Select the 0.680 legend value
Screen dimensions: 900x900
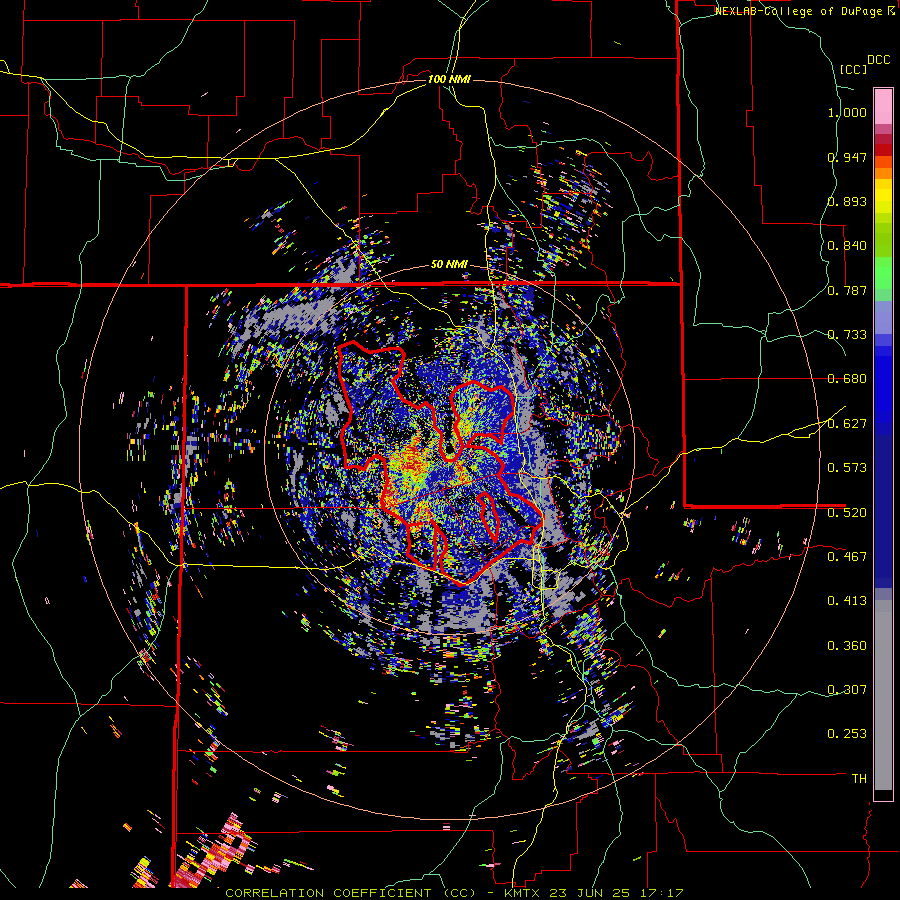847,379
